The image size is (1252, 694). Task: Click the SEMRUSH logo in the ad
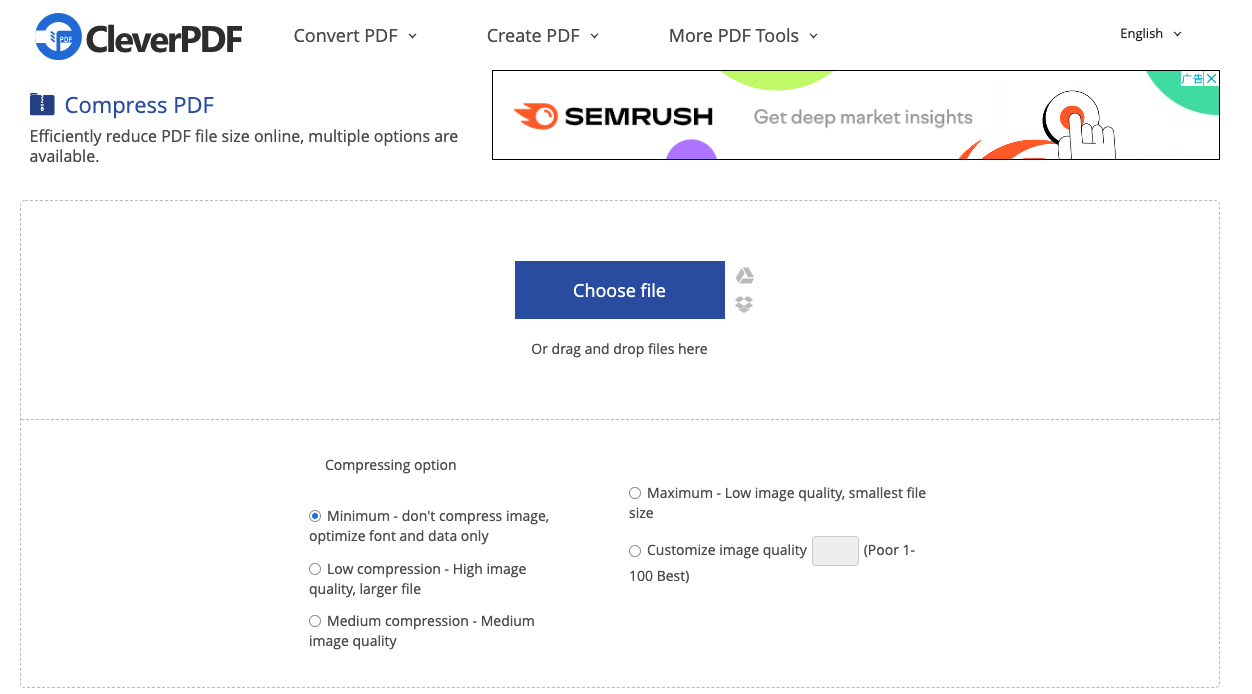pos(614,115)
